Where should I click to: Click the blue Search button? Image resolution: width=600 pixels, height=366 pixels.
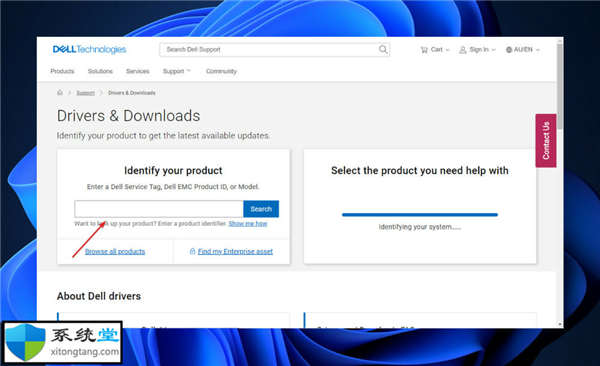point(261,209)
